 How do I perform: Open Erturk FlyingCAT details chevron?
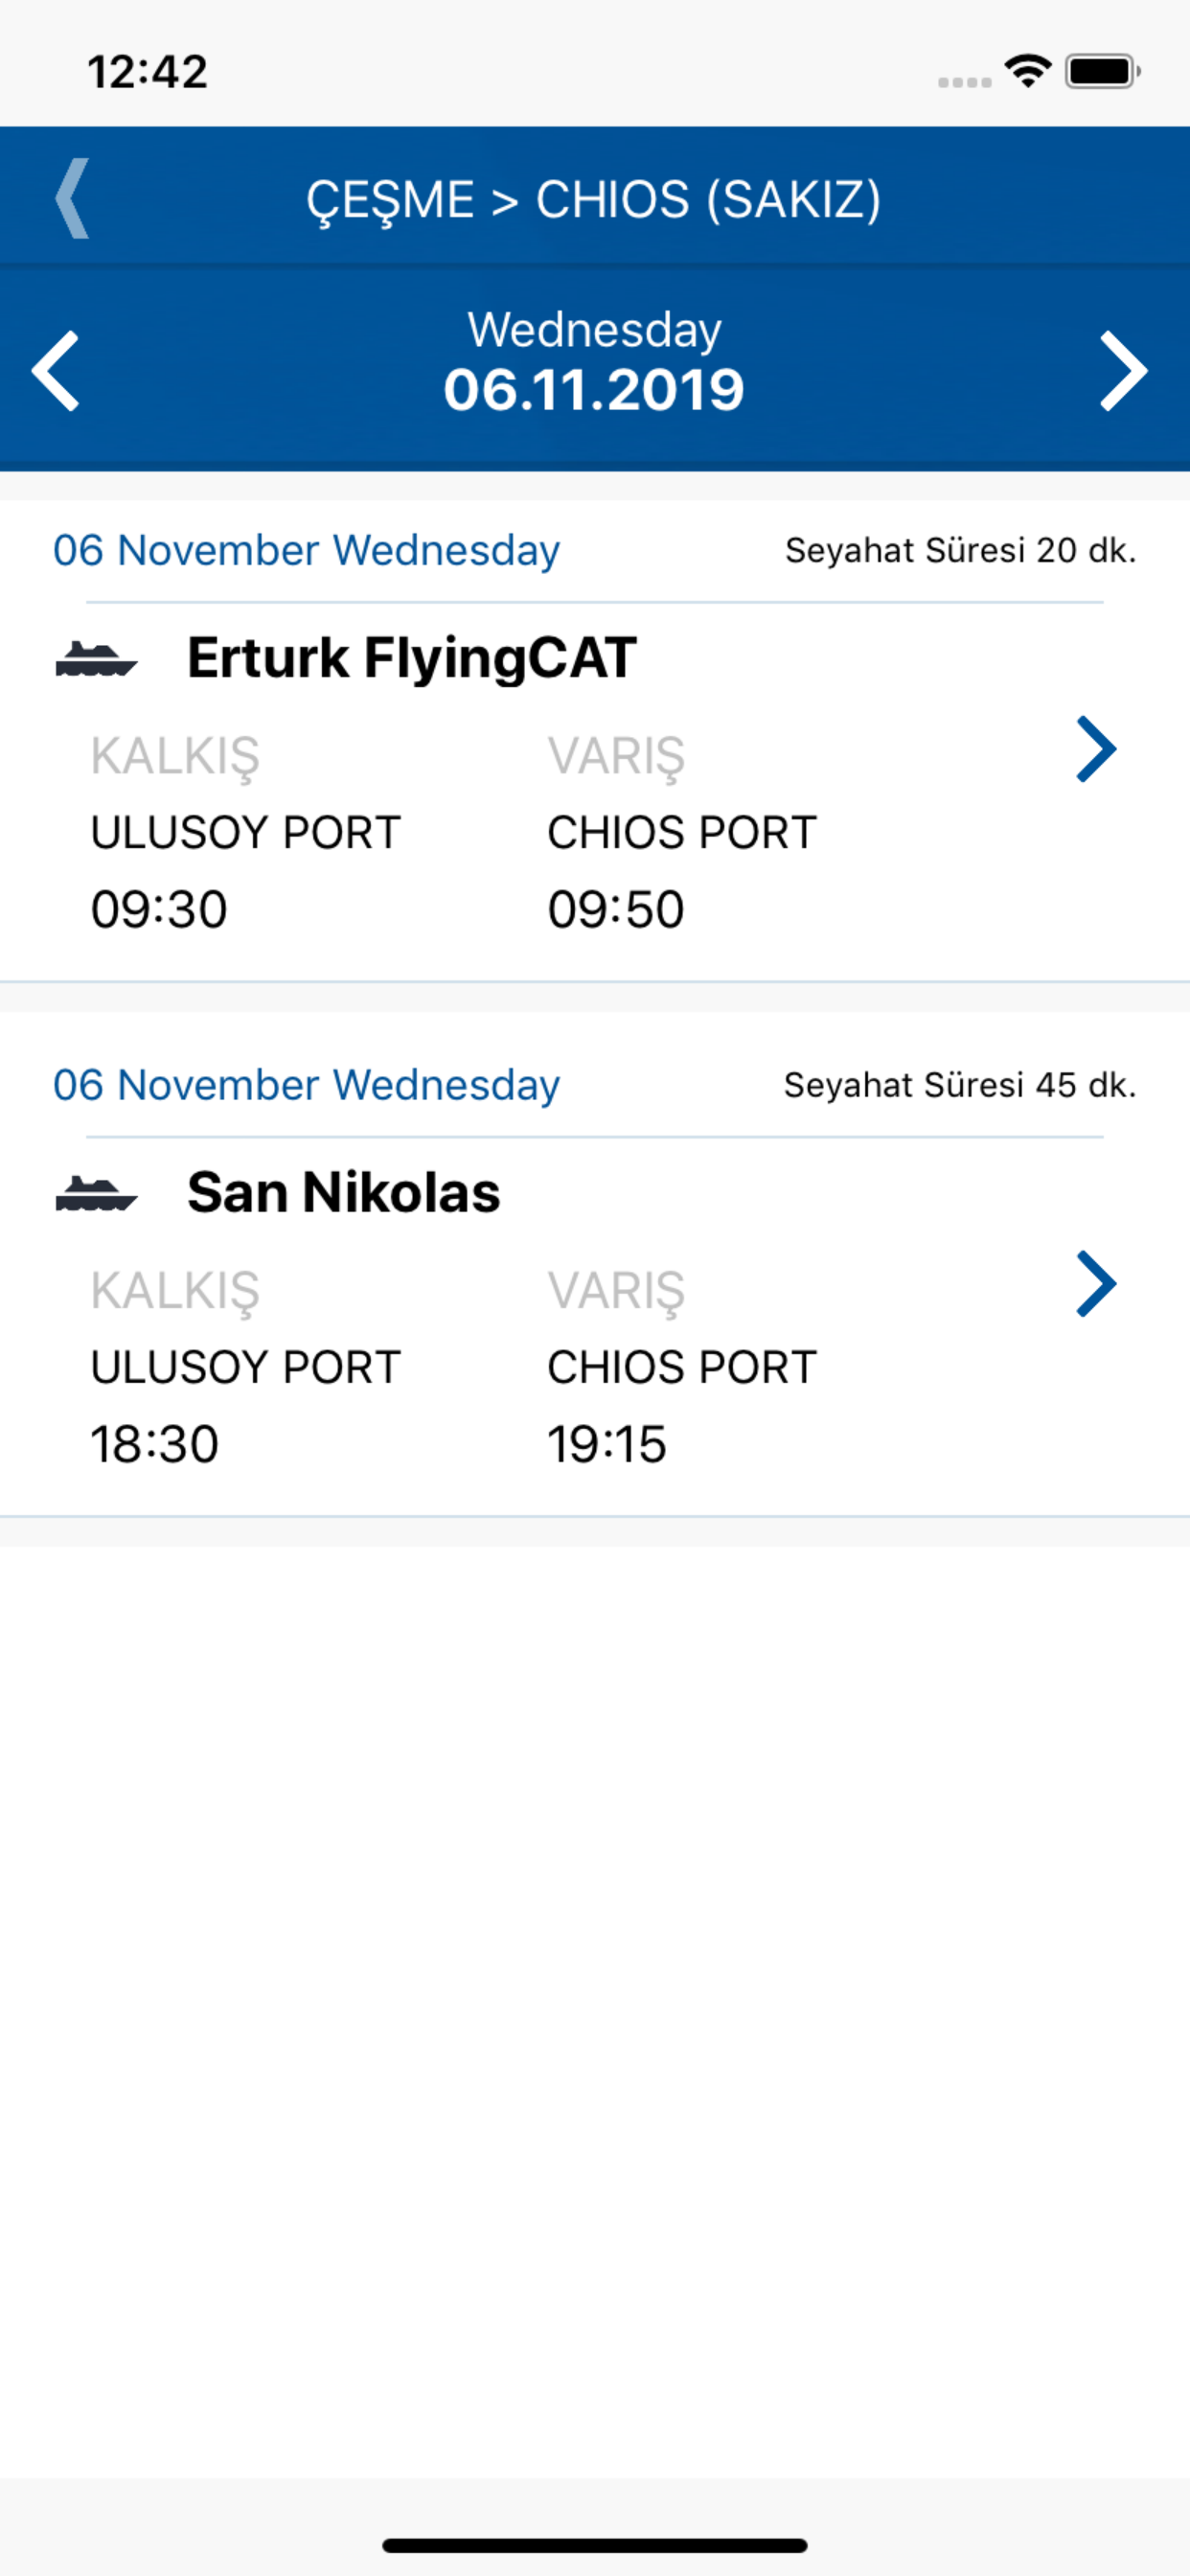pyautogui.click(x=1096, y=749)
